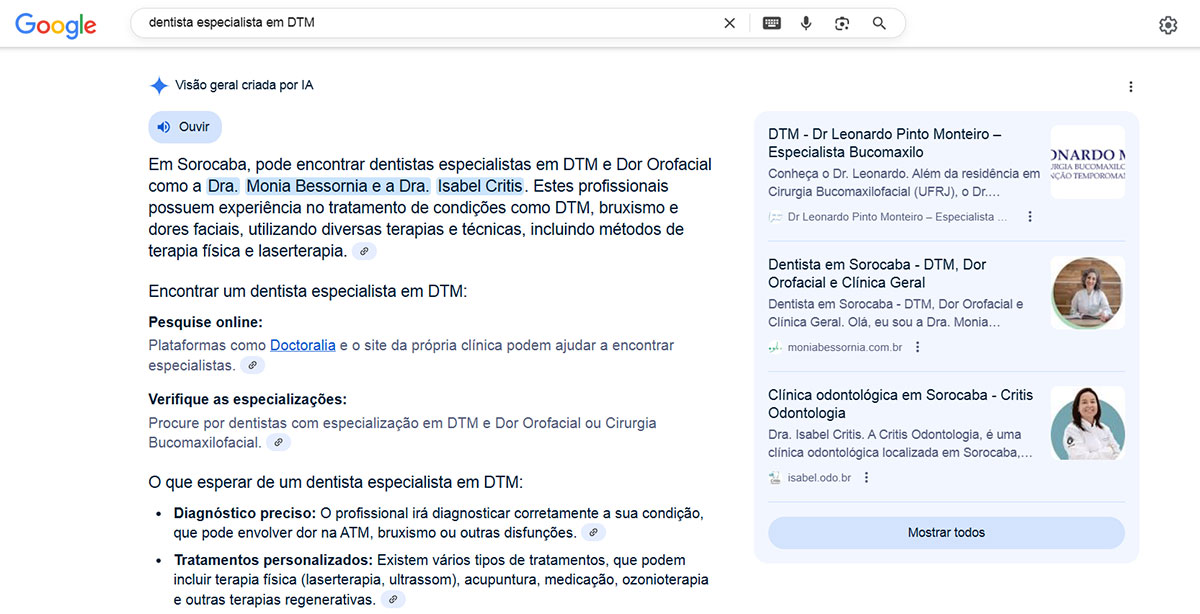Open AI overview three-dot options menu

point(1131,87)
